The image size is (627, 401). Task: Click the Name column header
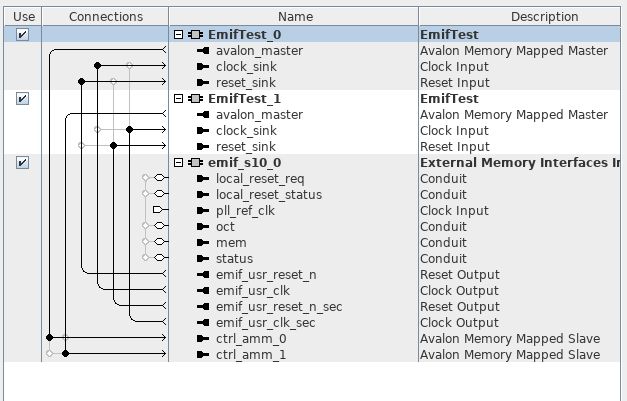tap(295, 16)
